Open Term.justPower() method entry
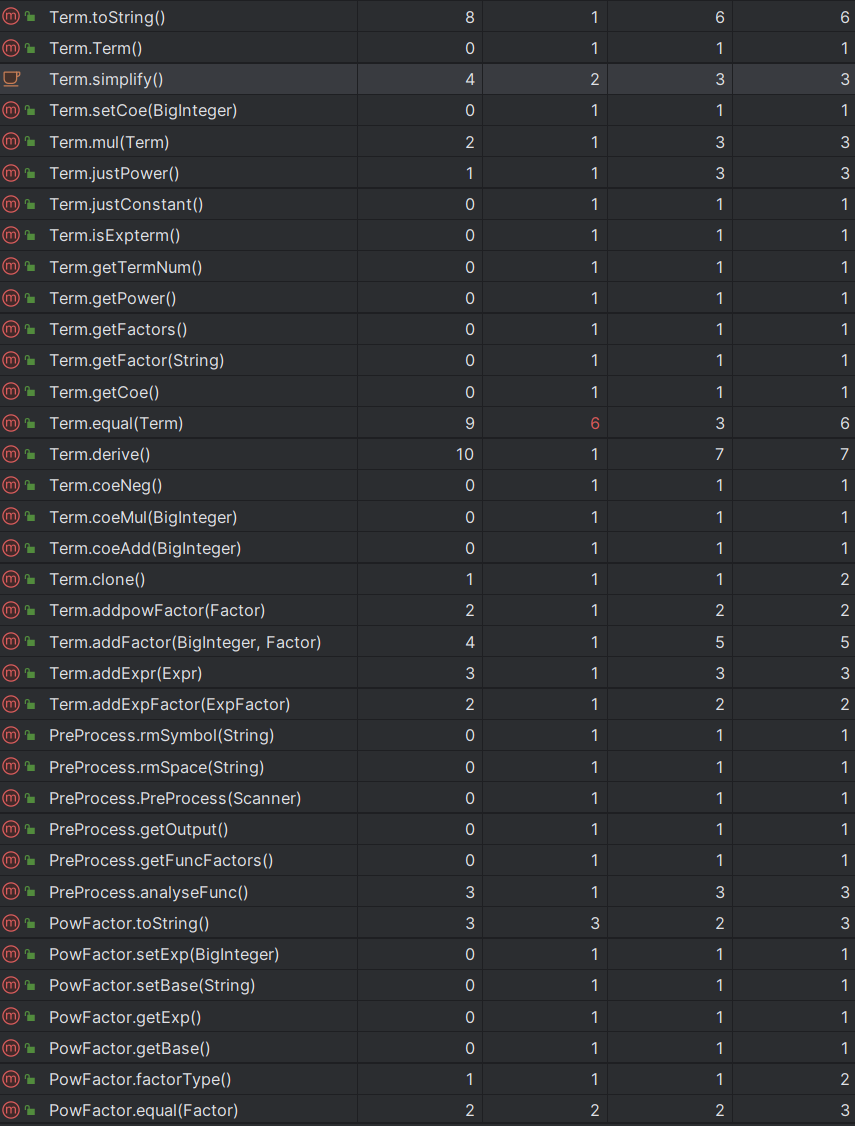Screen dimensions: 855x1126 coord(427,173)
